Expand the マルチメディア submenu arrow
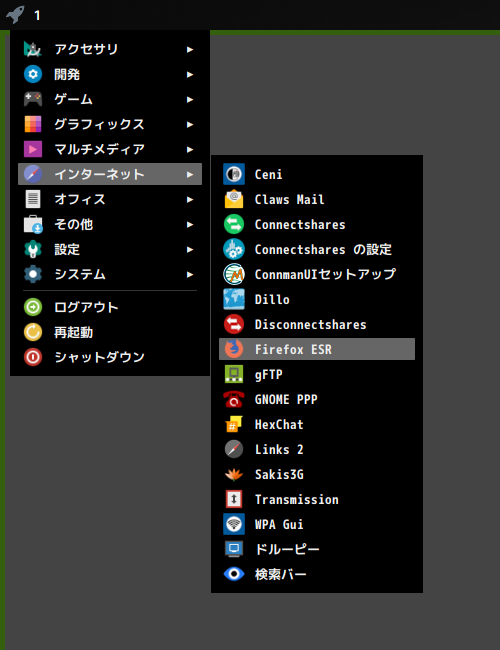Image resolution: width=500 pixels, height=650 pixels. (x=190, y=149)
